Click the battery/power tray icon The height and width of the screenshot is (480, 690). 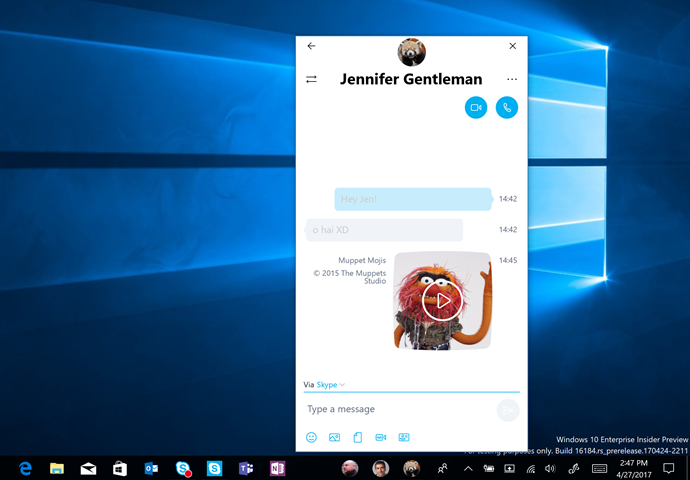(x=488, y=469)
